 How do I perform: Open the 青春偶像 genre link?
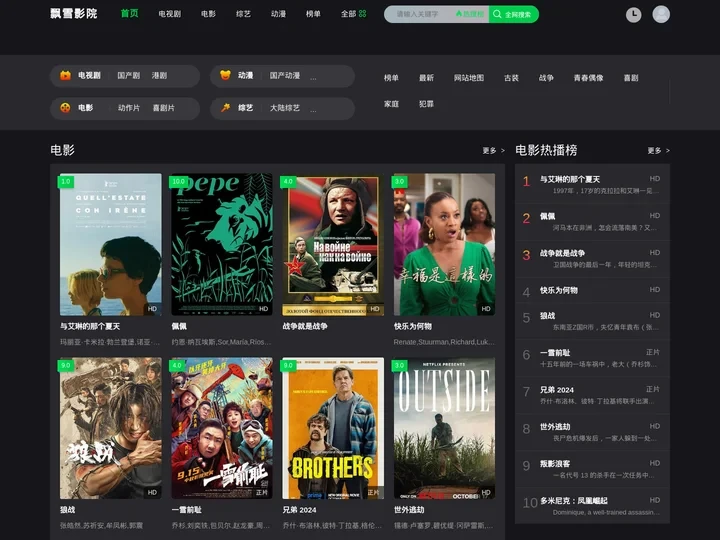pyautogui.click(x=588, y=78)
